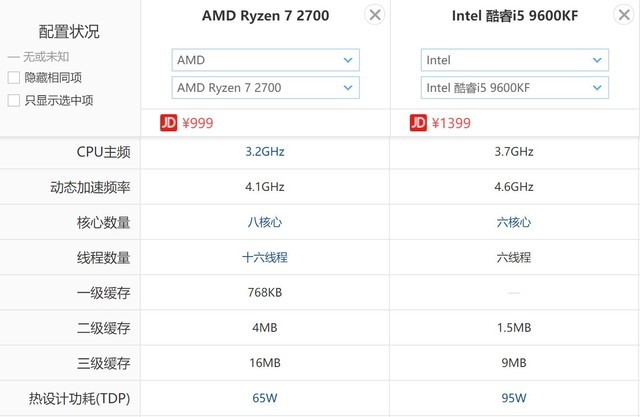Click the 八核心 core count link

pos(264,222)
